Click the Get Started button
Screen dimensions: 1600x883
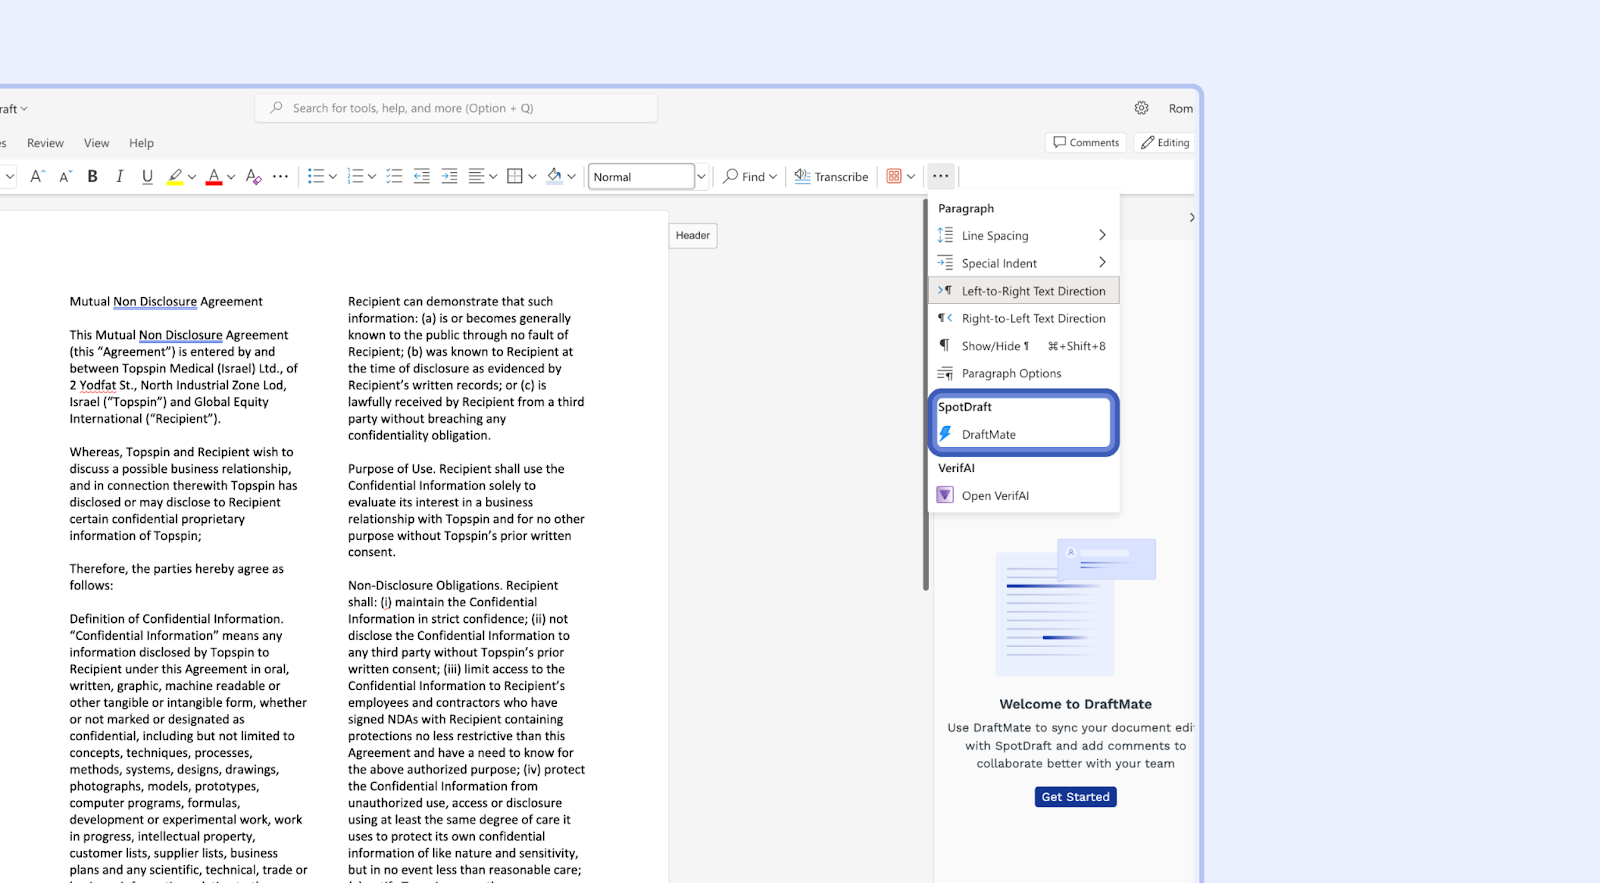tap(1075, 797)
